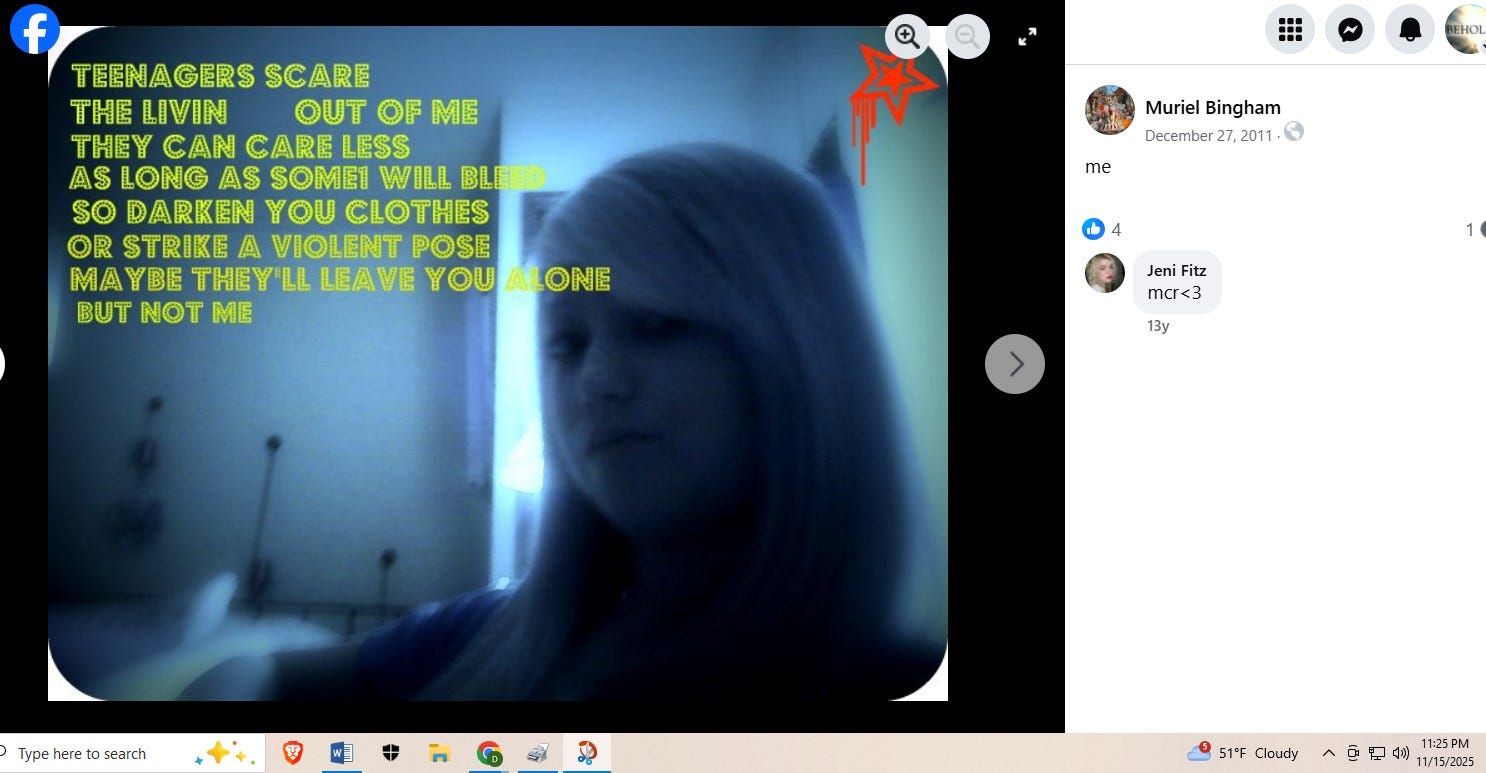This screenshot has width=1486, height=773.
Task: Zoom out of the photo
Action: point(967,37)
